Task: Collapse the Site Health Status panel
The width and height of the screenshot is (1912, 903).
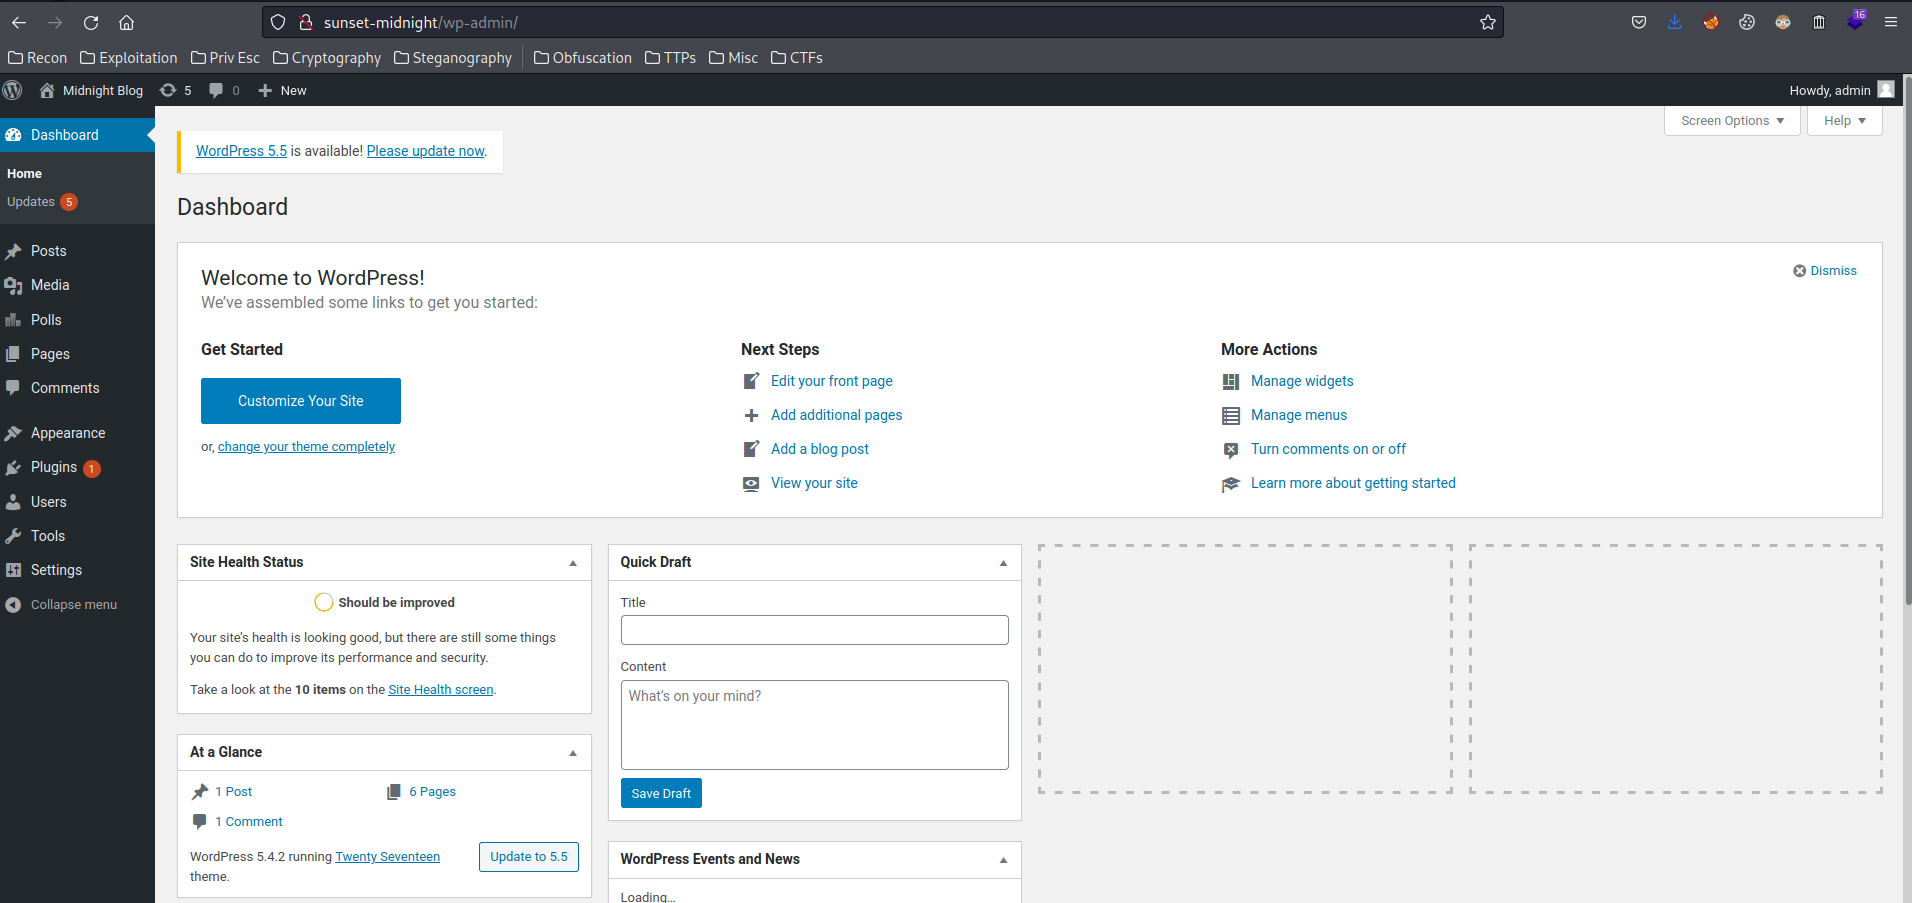Action: pos(573,563)
